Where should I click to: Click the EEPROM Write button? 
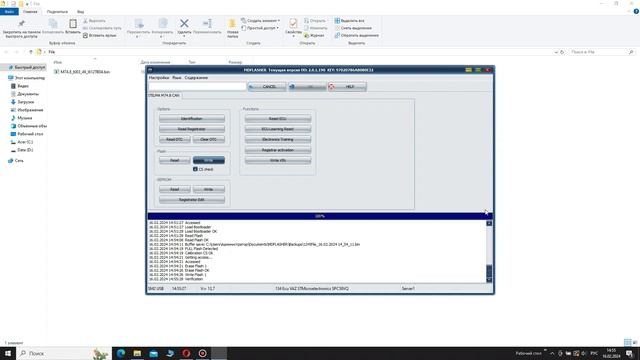209,189
